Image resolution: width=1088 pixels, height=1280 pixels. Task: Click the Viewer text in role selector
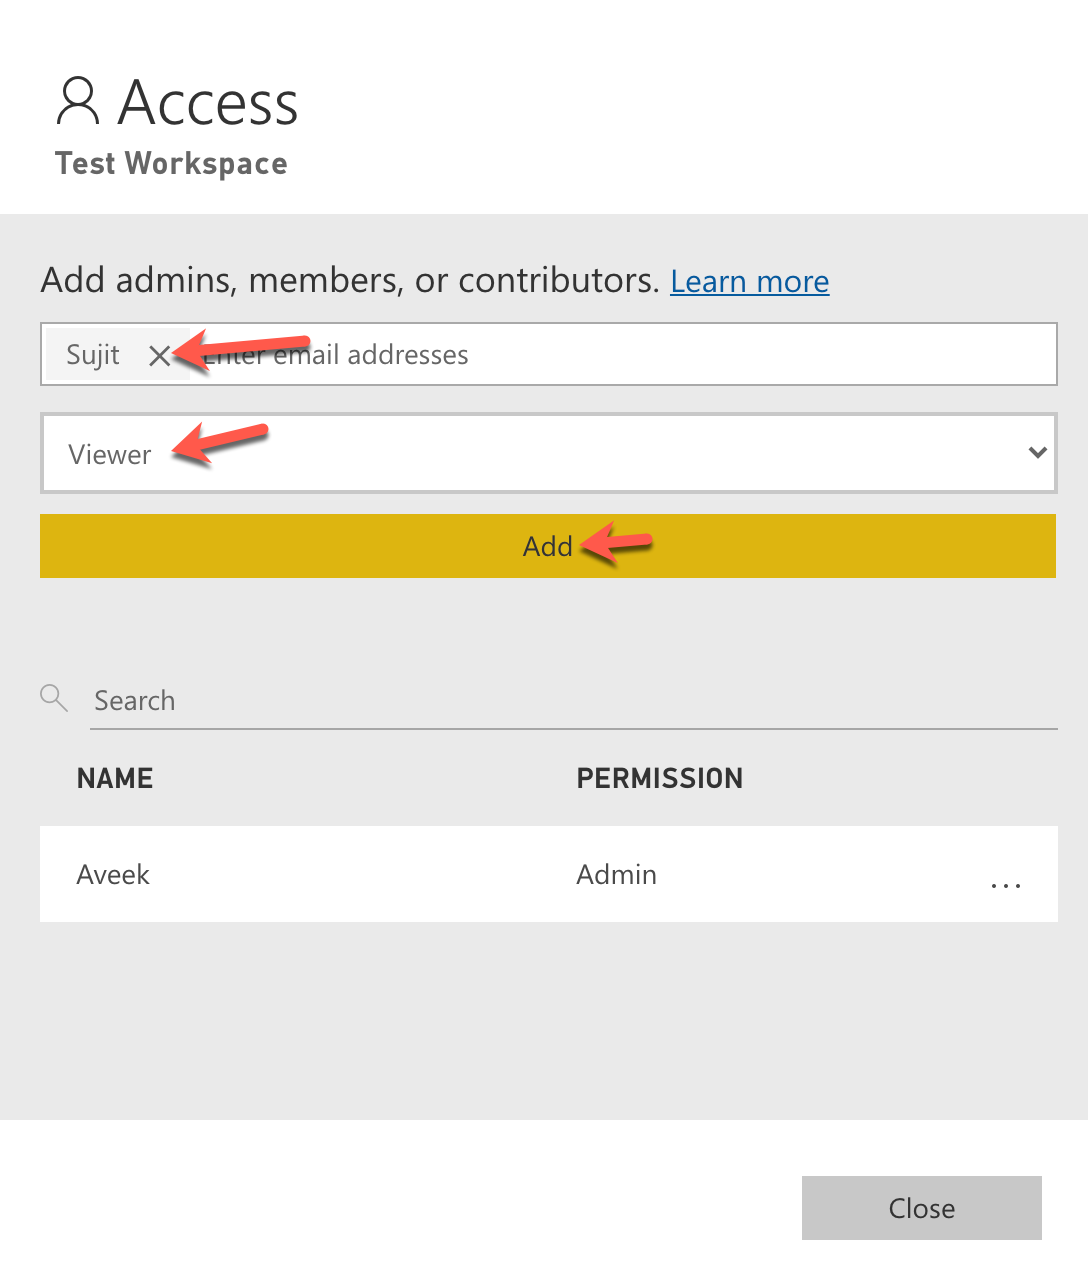pos(110,455)
